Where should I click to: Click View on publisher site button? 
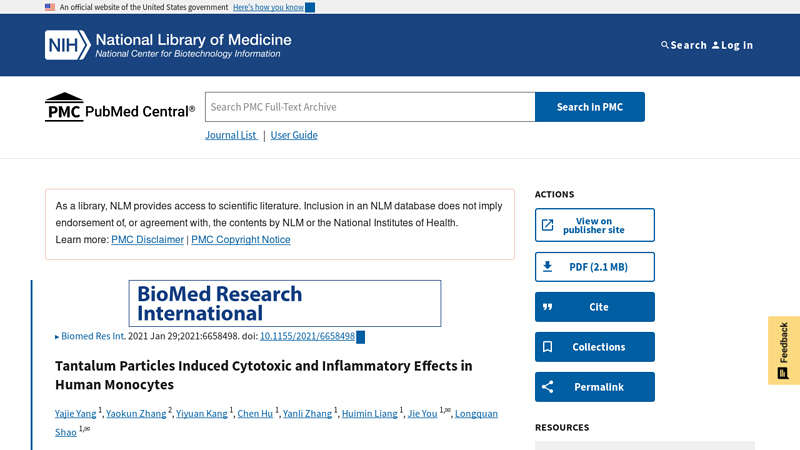[x=595, y=225]
